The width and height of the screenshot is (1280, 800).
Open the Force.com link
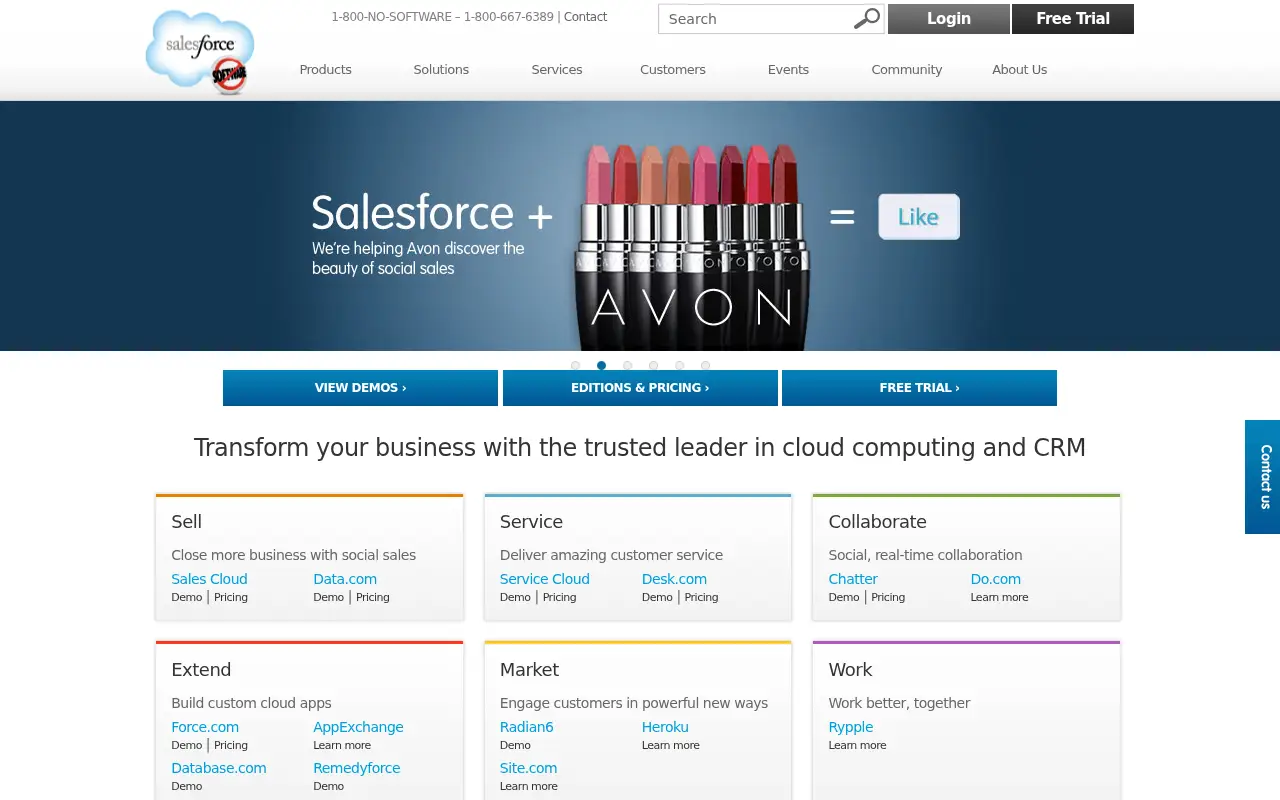coord(205,727)
